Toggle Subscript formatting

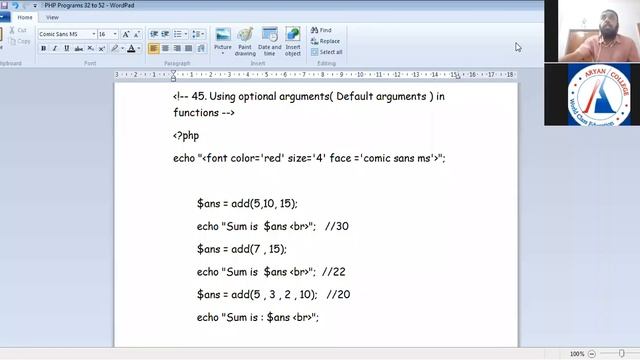point(90,49)
